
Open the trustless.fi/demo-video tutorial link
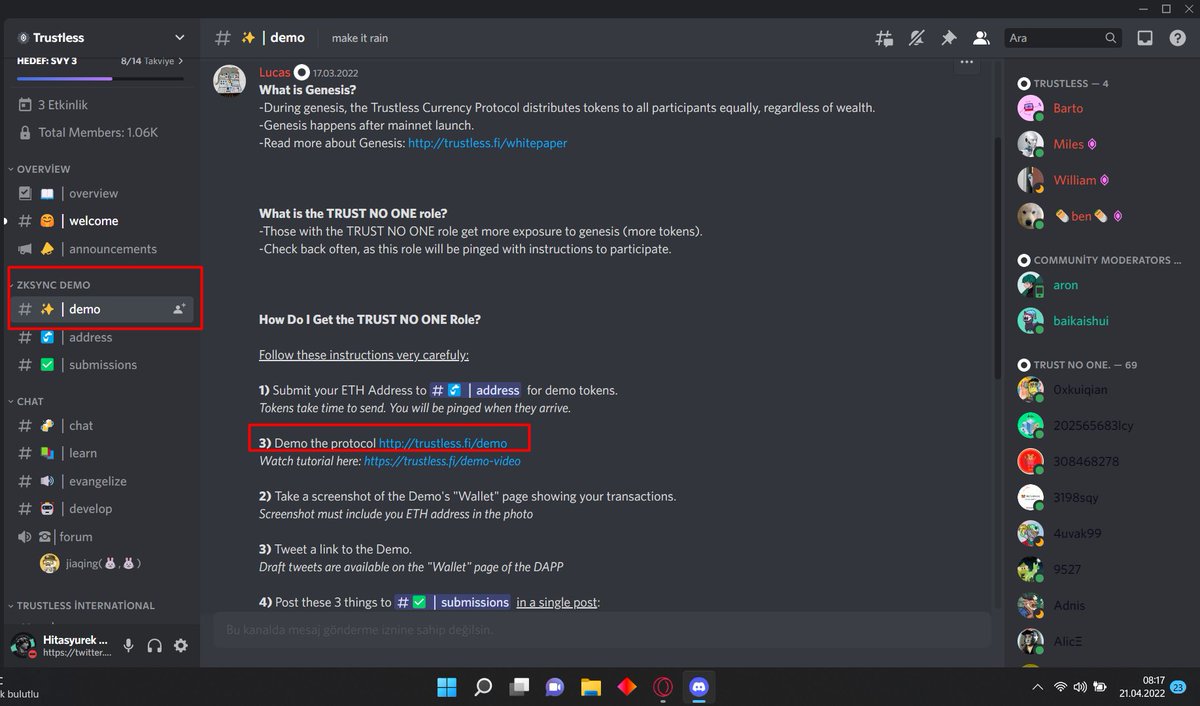point(442,461)
